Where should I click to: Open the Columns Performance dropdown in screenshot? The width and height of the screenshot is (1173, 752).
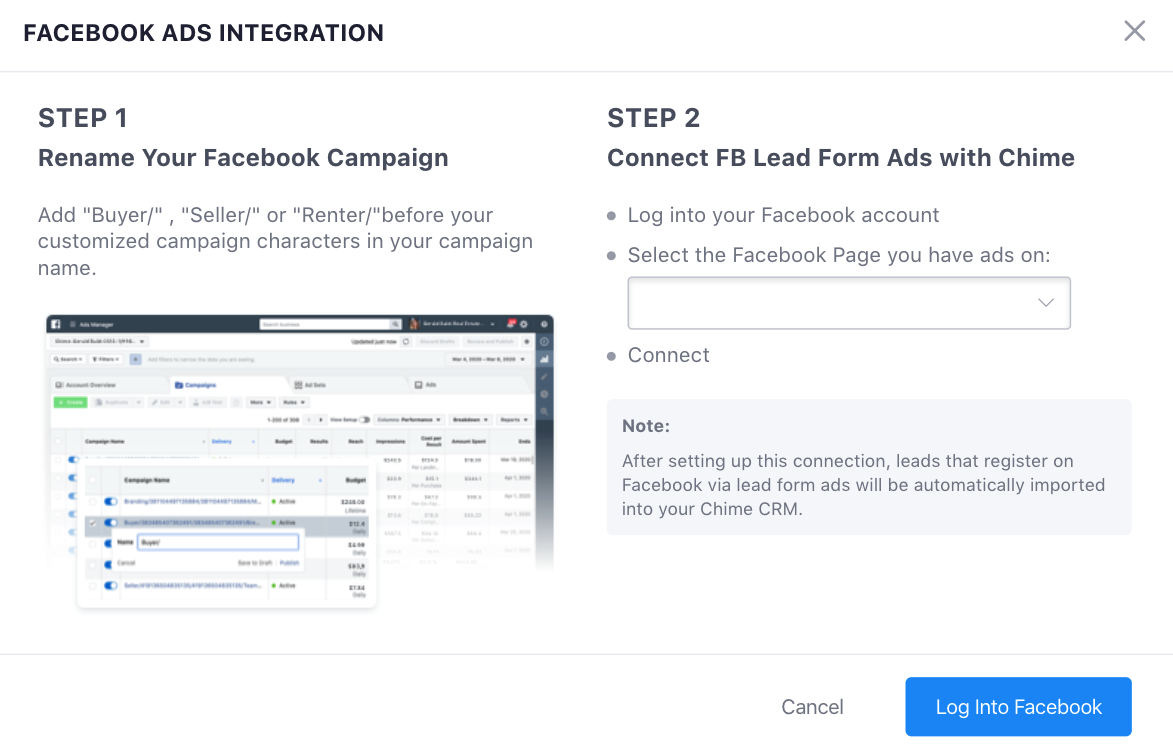coord(408,420)
